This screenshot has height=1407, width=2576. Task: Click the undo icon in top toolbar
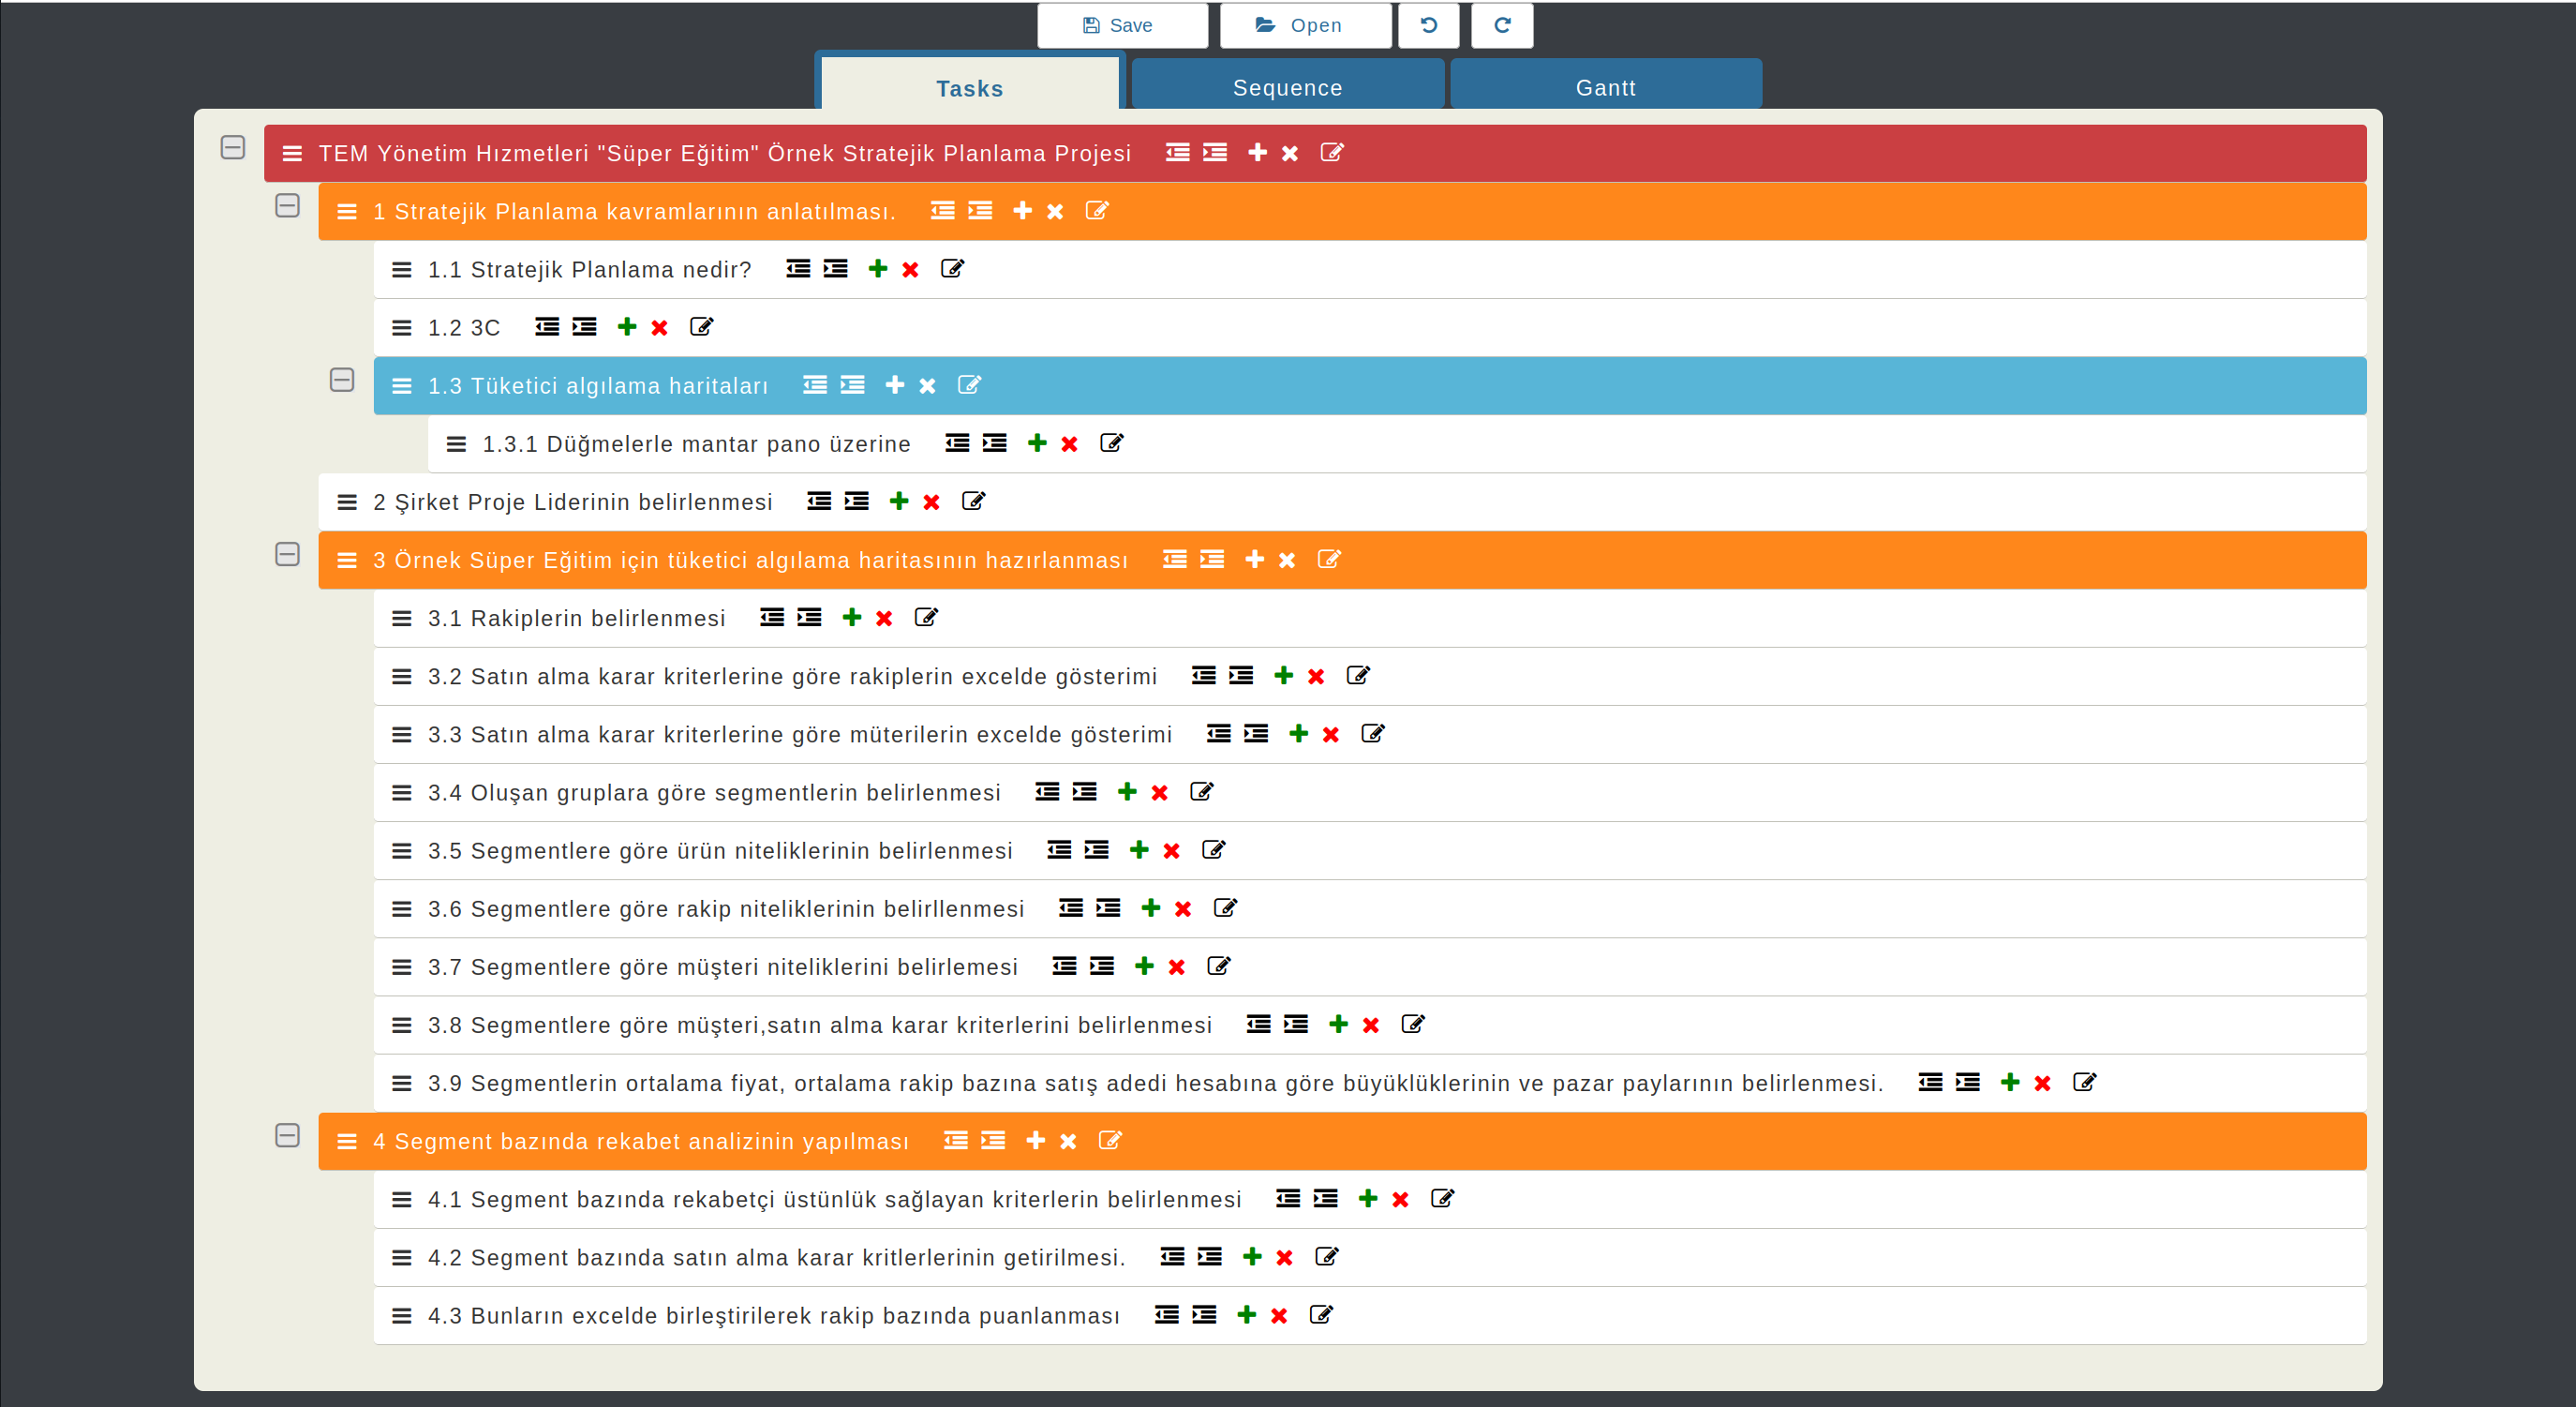[1428, 25]
